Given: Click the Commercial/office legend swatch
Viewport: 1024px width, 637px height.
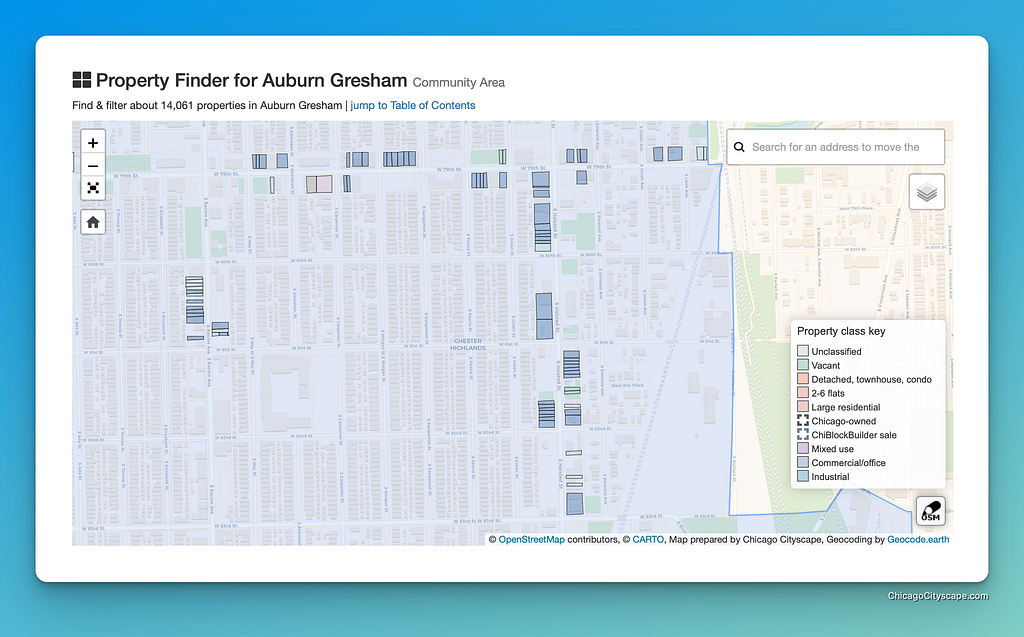Looking at the screenshot, I should click(803, 463).
